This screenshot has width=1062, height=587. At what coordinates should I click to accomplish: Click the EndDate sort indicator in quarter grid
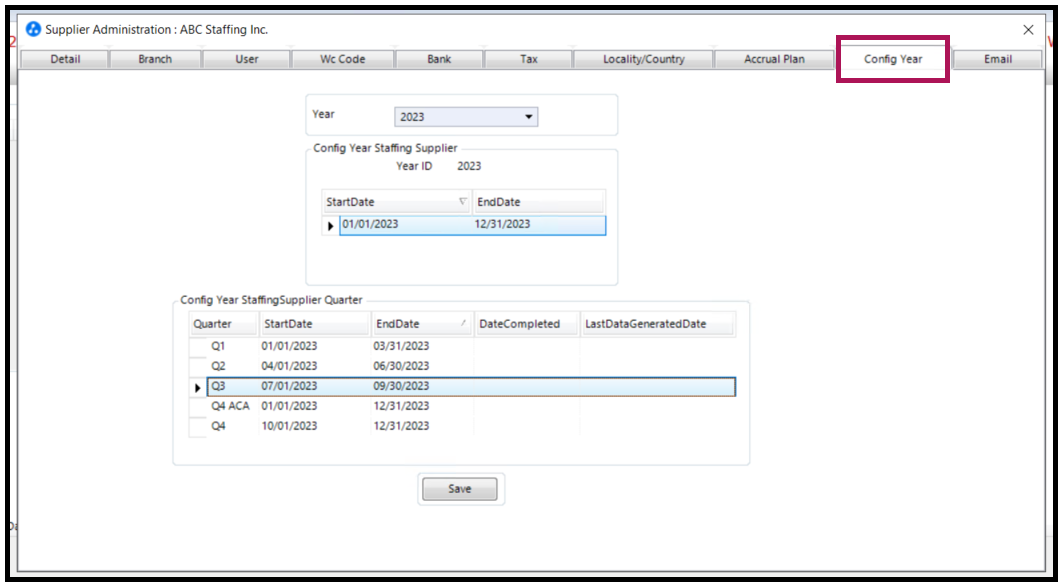tap(460, 323)
